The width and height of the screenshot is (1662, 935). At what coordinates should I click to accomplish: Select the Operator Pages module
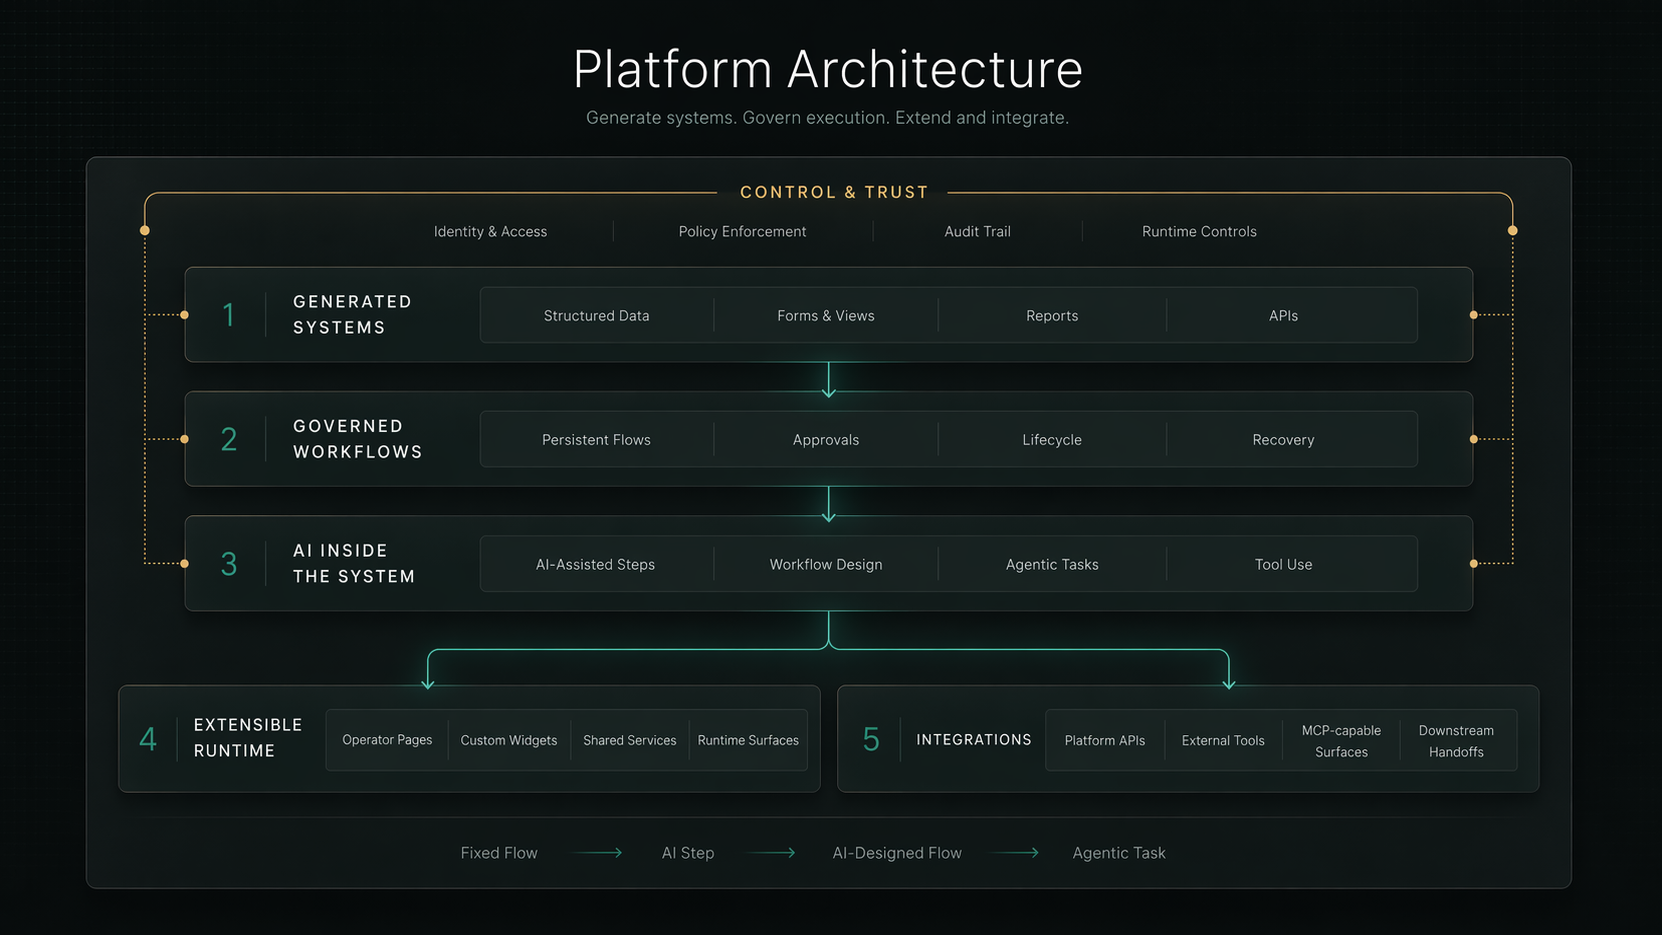coord(387,740)
